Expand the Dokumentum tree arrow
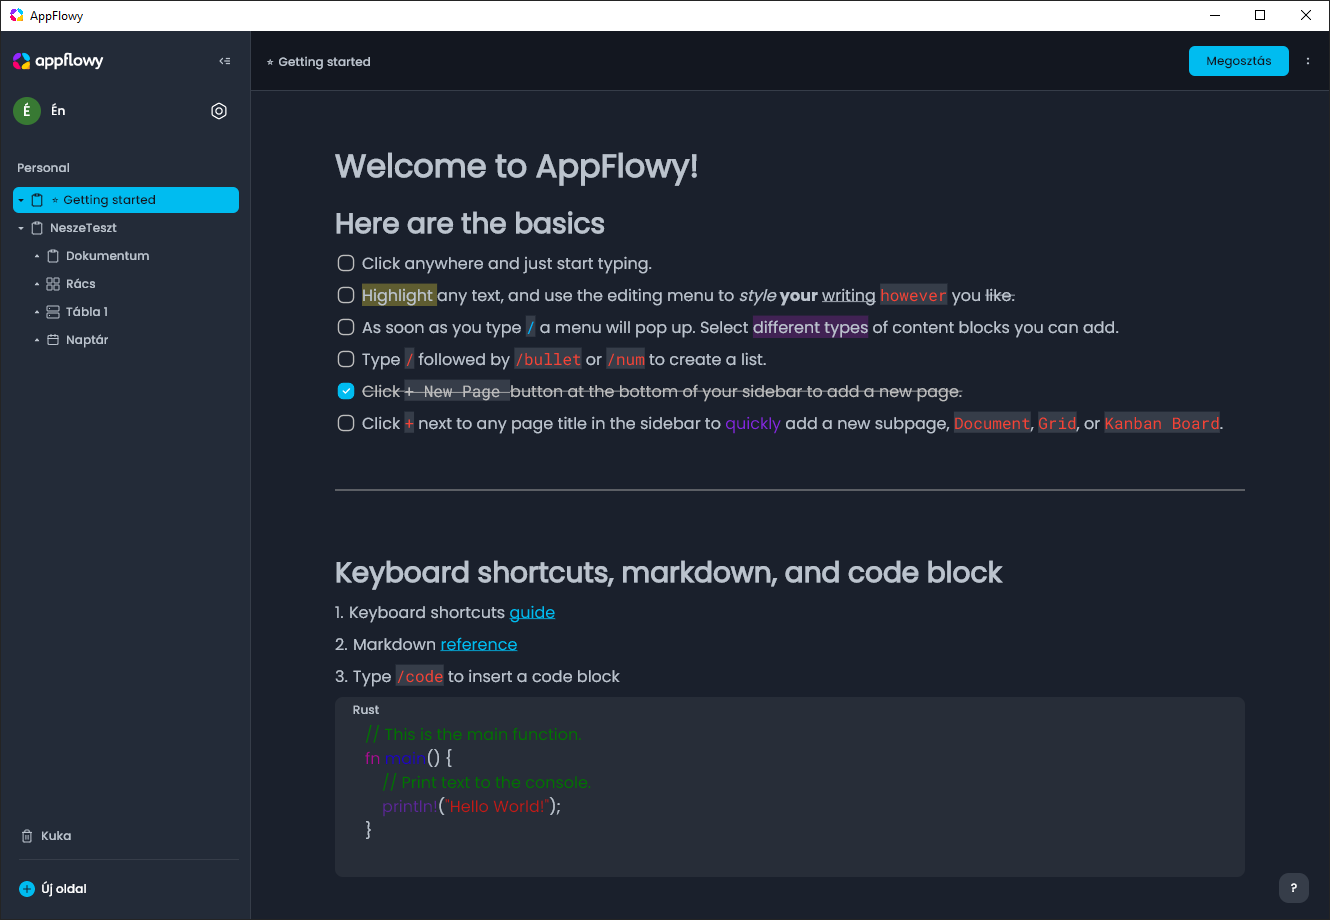This screenshot has width=1330, height=920. tap(37, 256)
